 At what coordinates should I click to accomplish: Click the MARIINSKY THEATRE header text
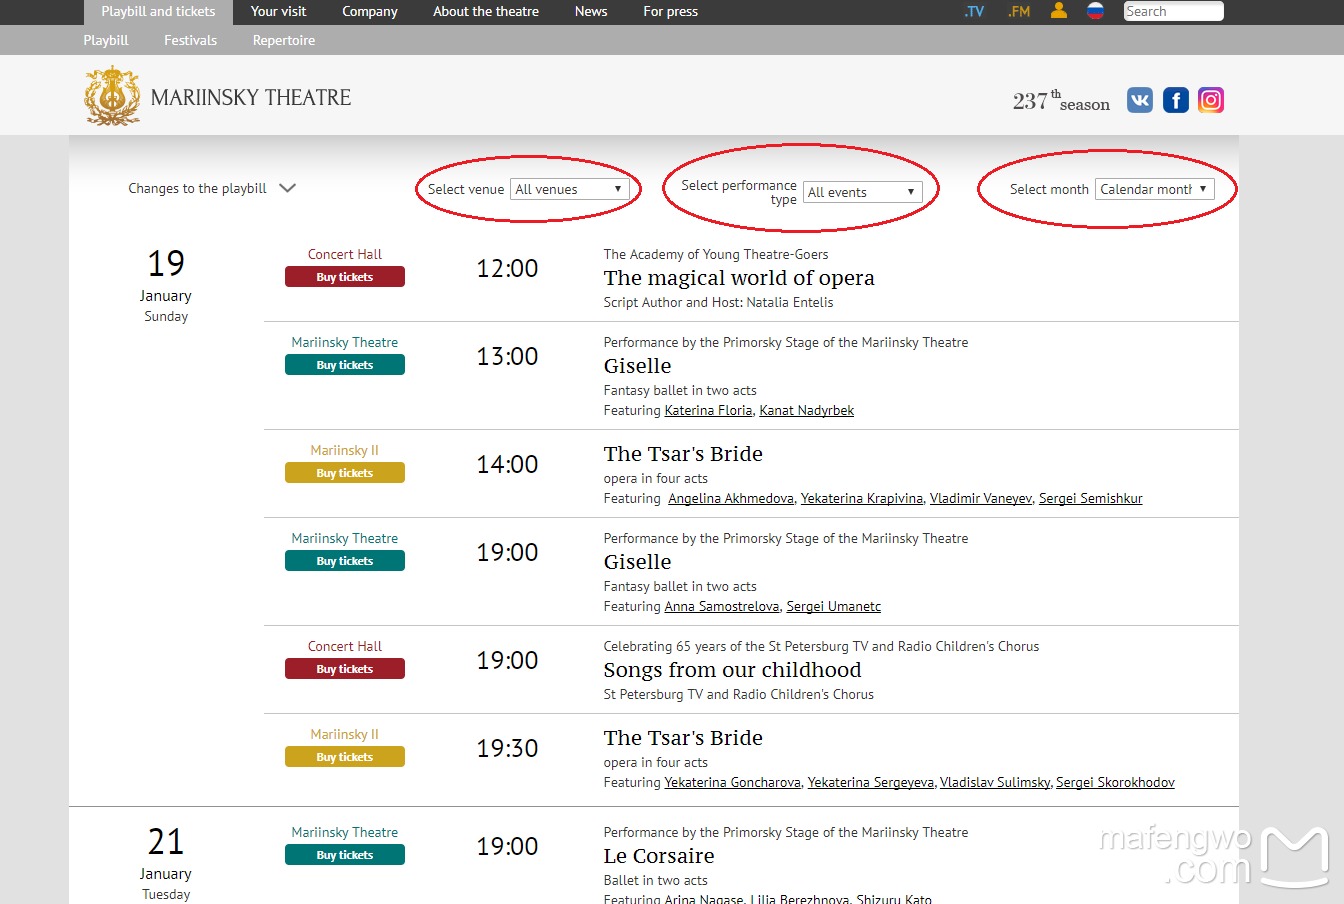[251, 98]
